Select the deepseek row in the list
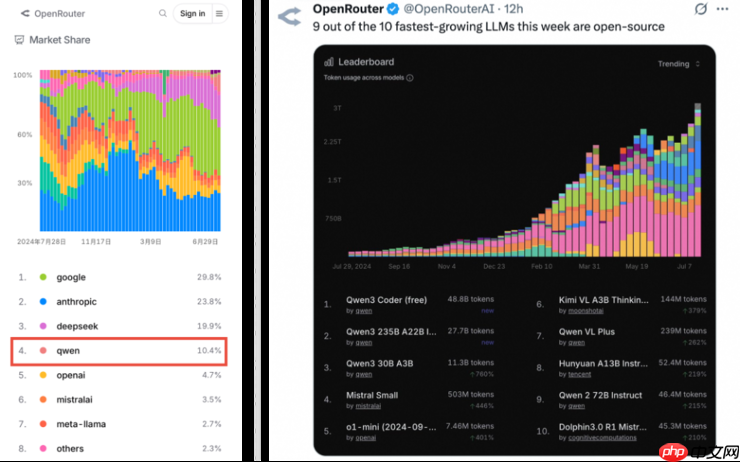 120,326
